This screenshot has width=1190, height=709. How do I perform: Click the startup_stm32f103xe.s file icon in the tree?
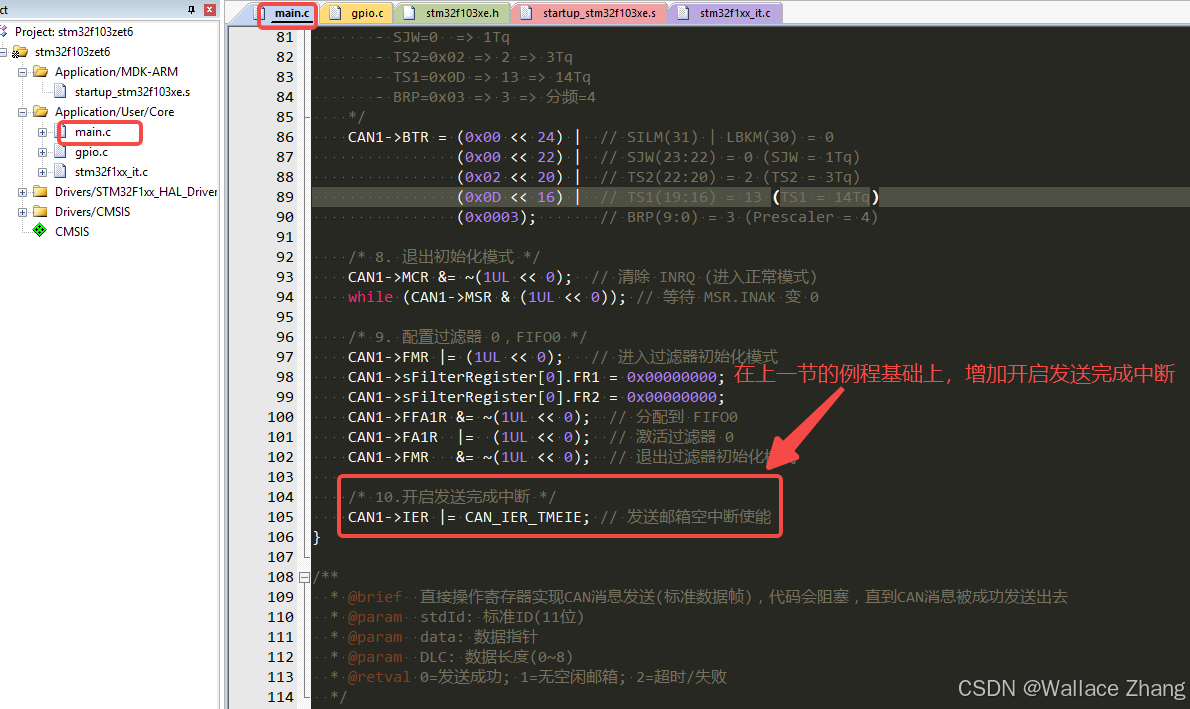(x=61, y=92)
